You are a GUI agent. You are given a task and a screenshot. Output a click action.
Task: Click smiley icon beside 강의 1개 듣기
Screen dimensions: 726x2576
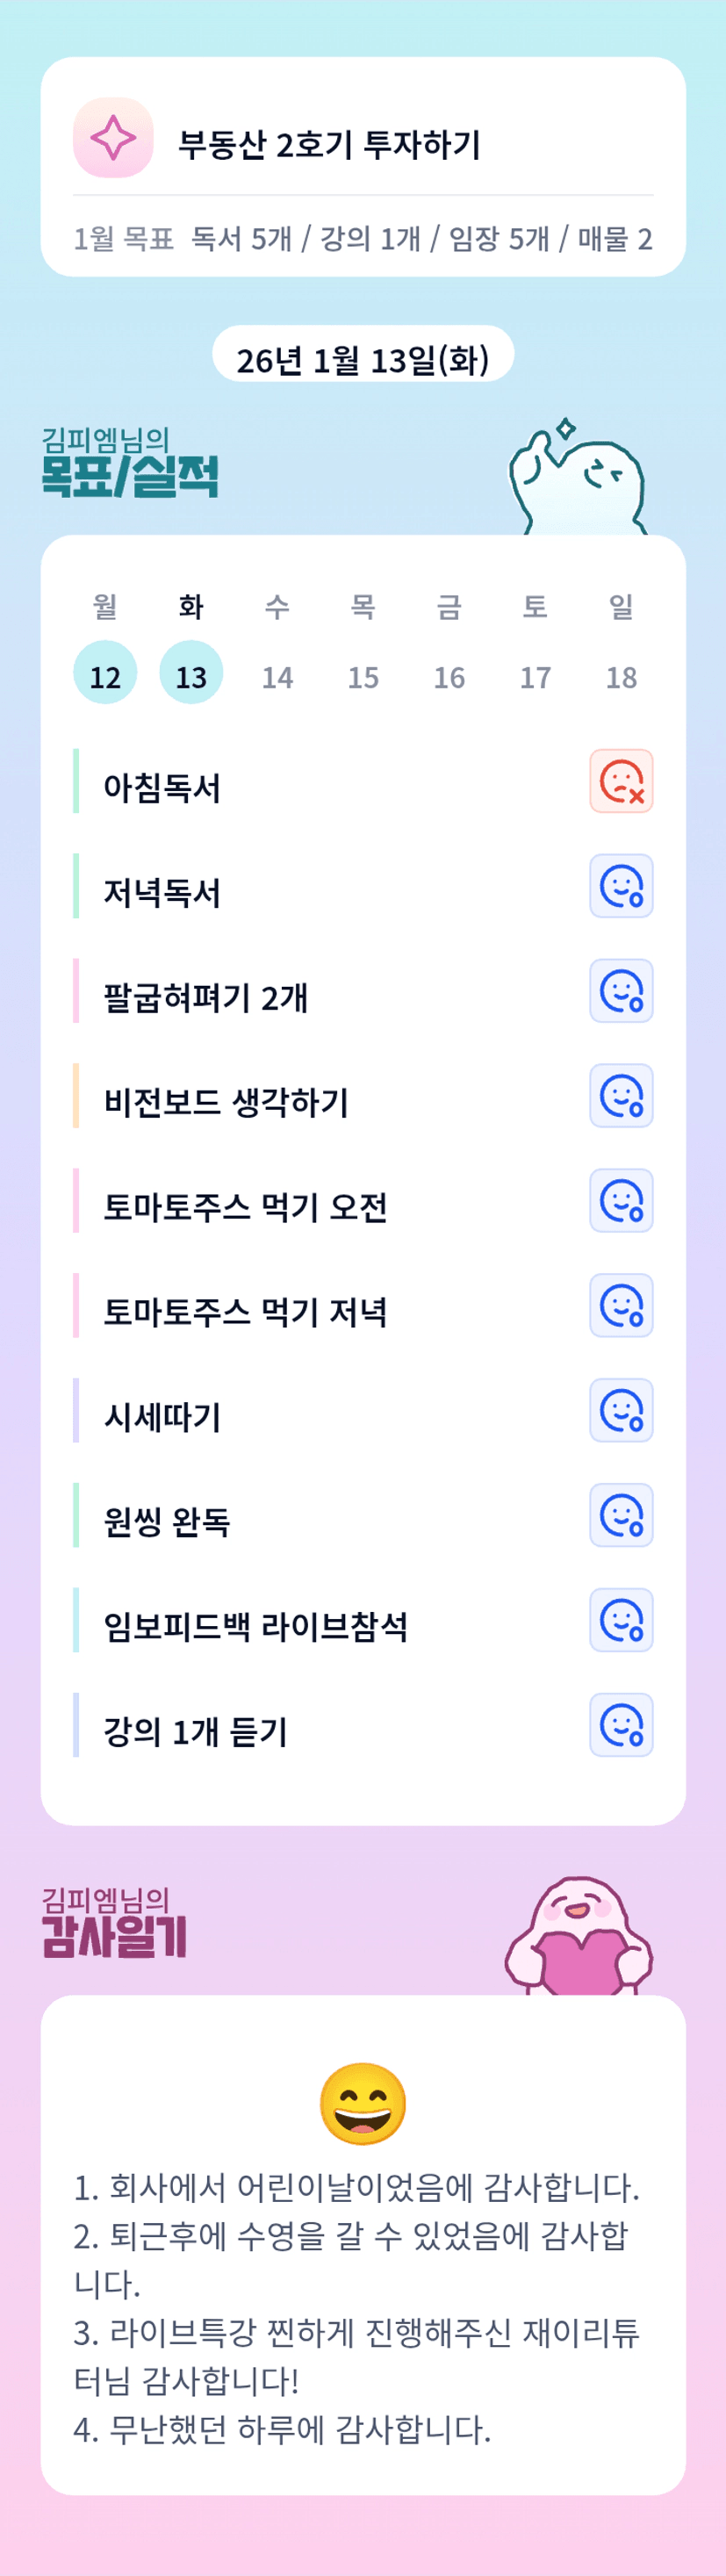(x=621, y=1726)
